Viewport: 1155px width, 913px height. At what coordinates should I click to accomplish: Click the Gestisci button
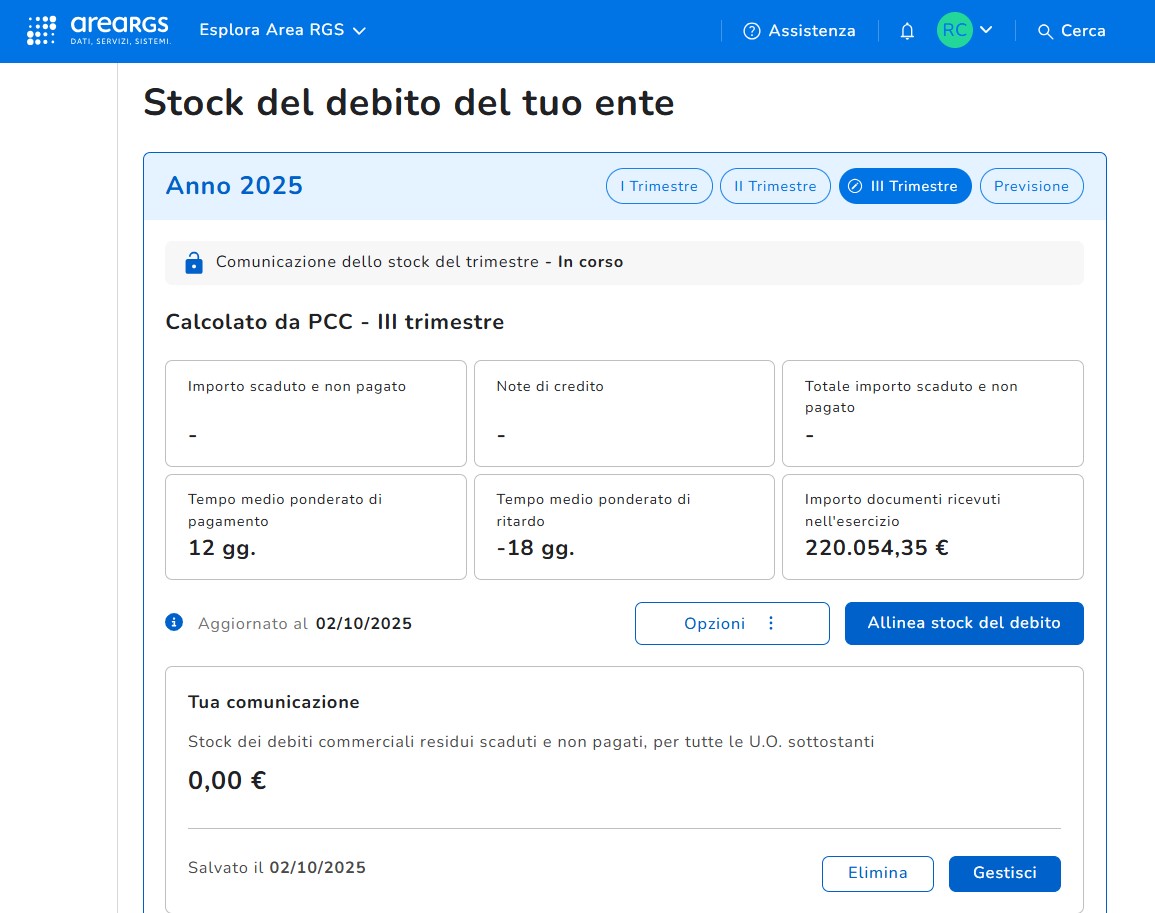click(x=1004, y=873)
